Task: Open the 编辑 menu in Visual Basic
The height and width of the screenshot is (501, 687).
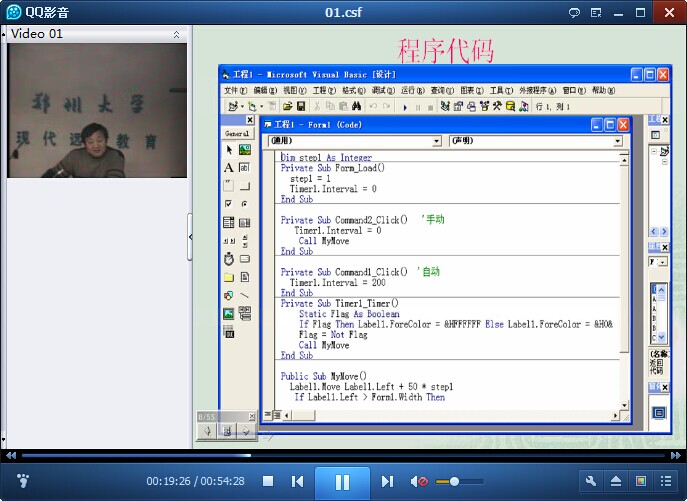Action: (265, 90)
